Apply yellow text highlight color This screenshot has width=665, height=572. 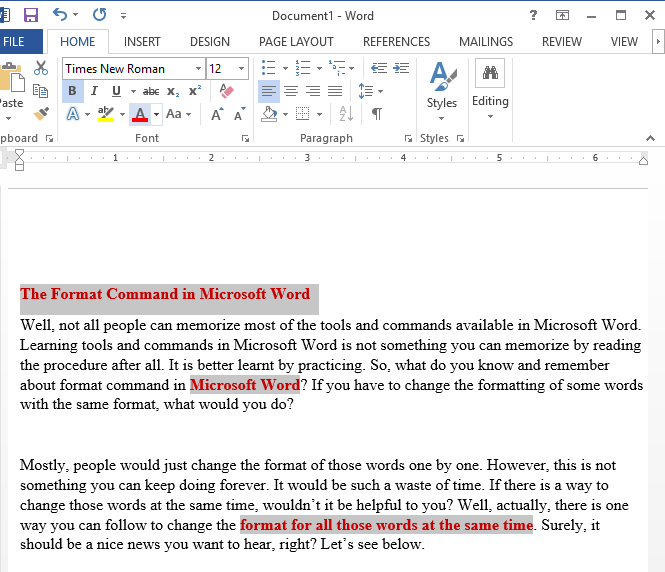(106, 114)
